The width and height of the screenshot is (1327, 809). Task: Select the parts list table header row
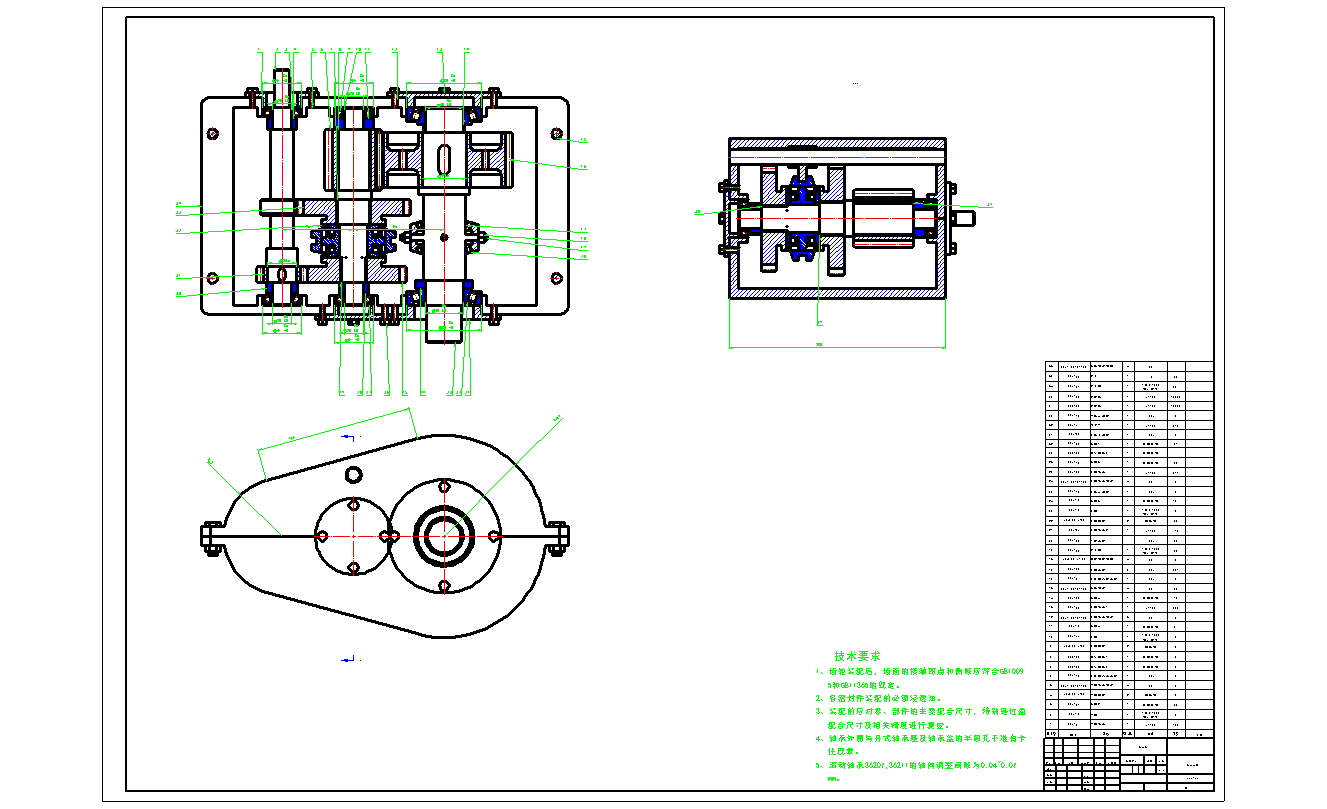click(1128, 732)
